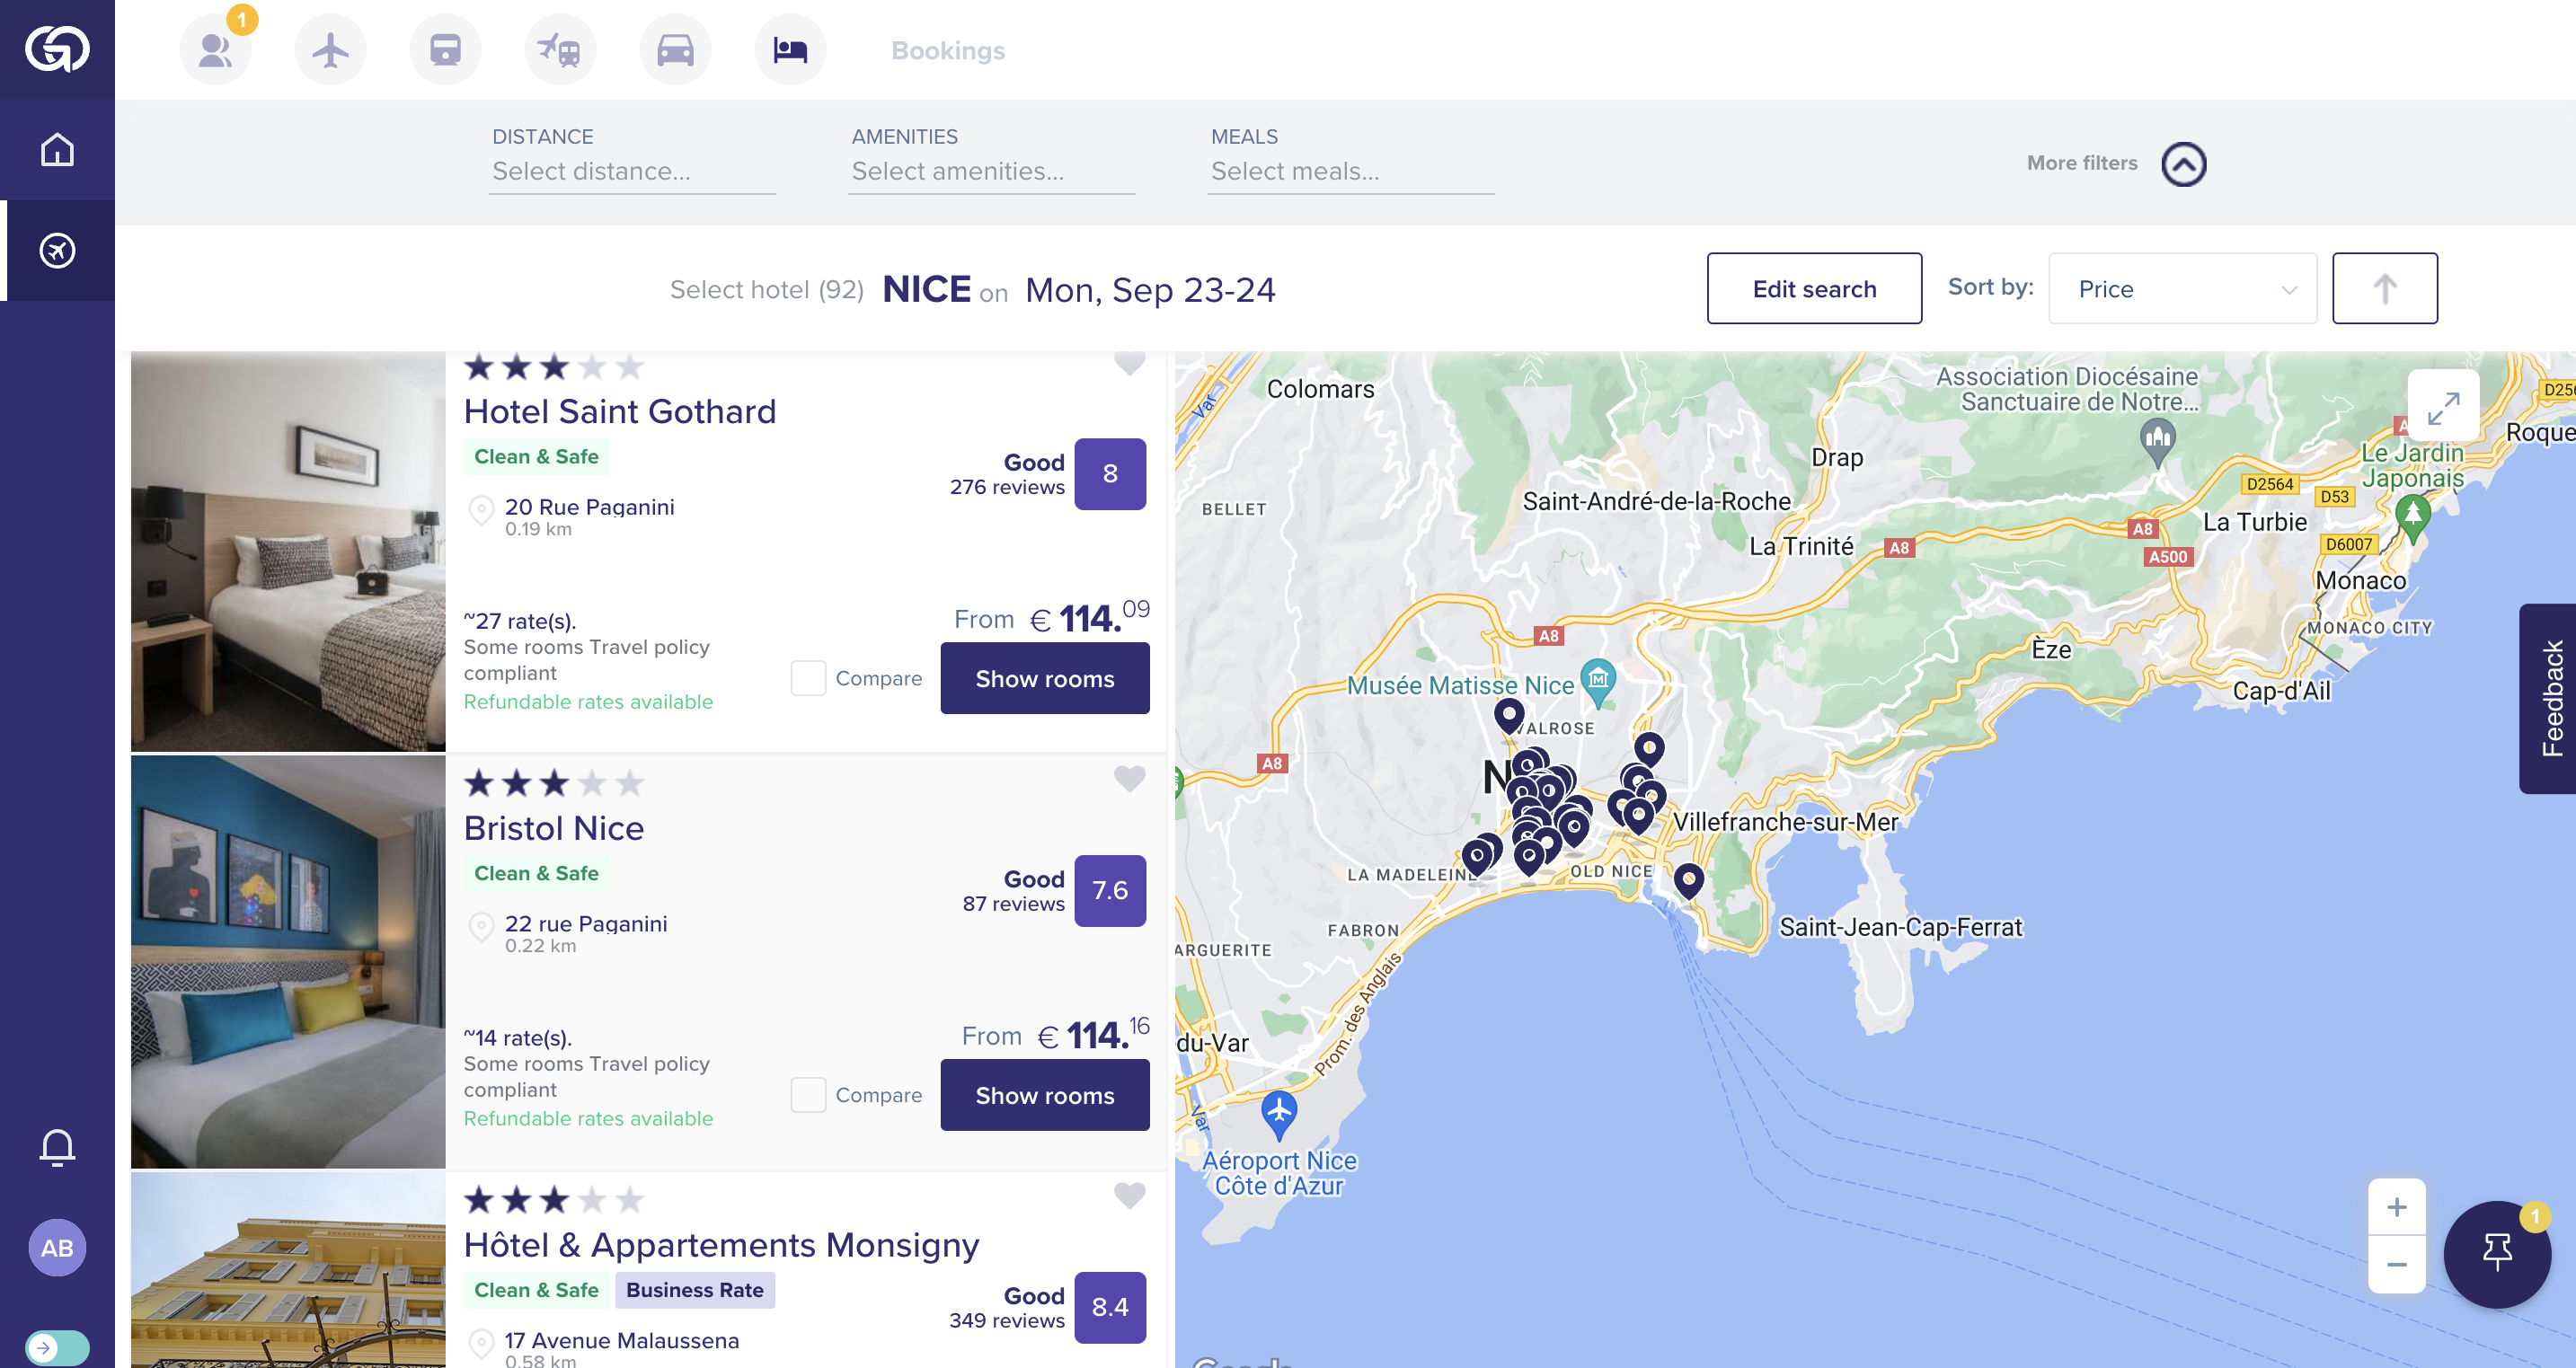
Task: Go to home in sidebar
Action: tap(57, 150)
